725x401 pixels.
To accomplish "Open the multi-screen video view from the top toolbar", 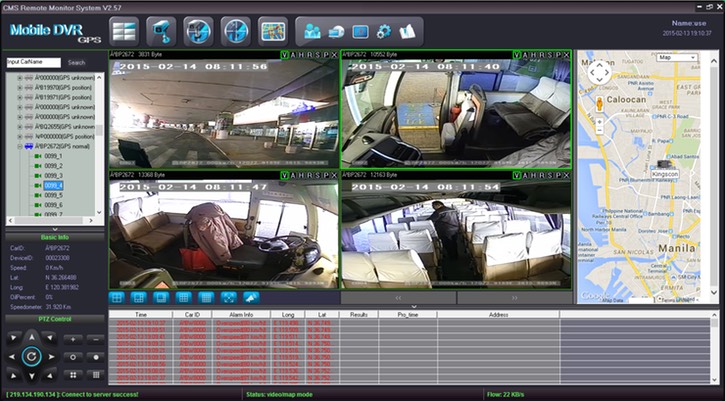I will click(x=124, y=30).
